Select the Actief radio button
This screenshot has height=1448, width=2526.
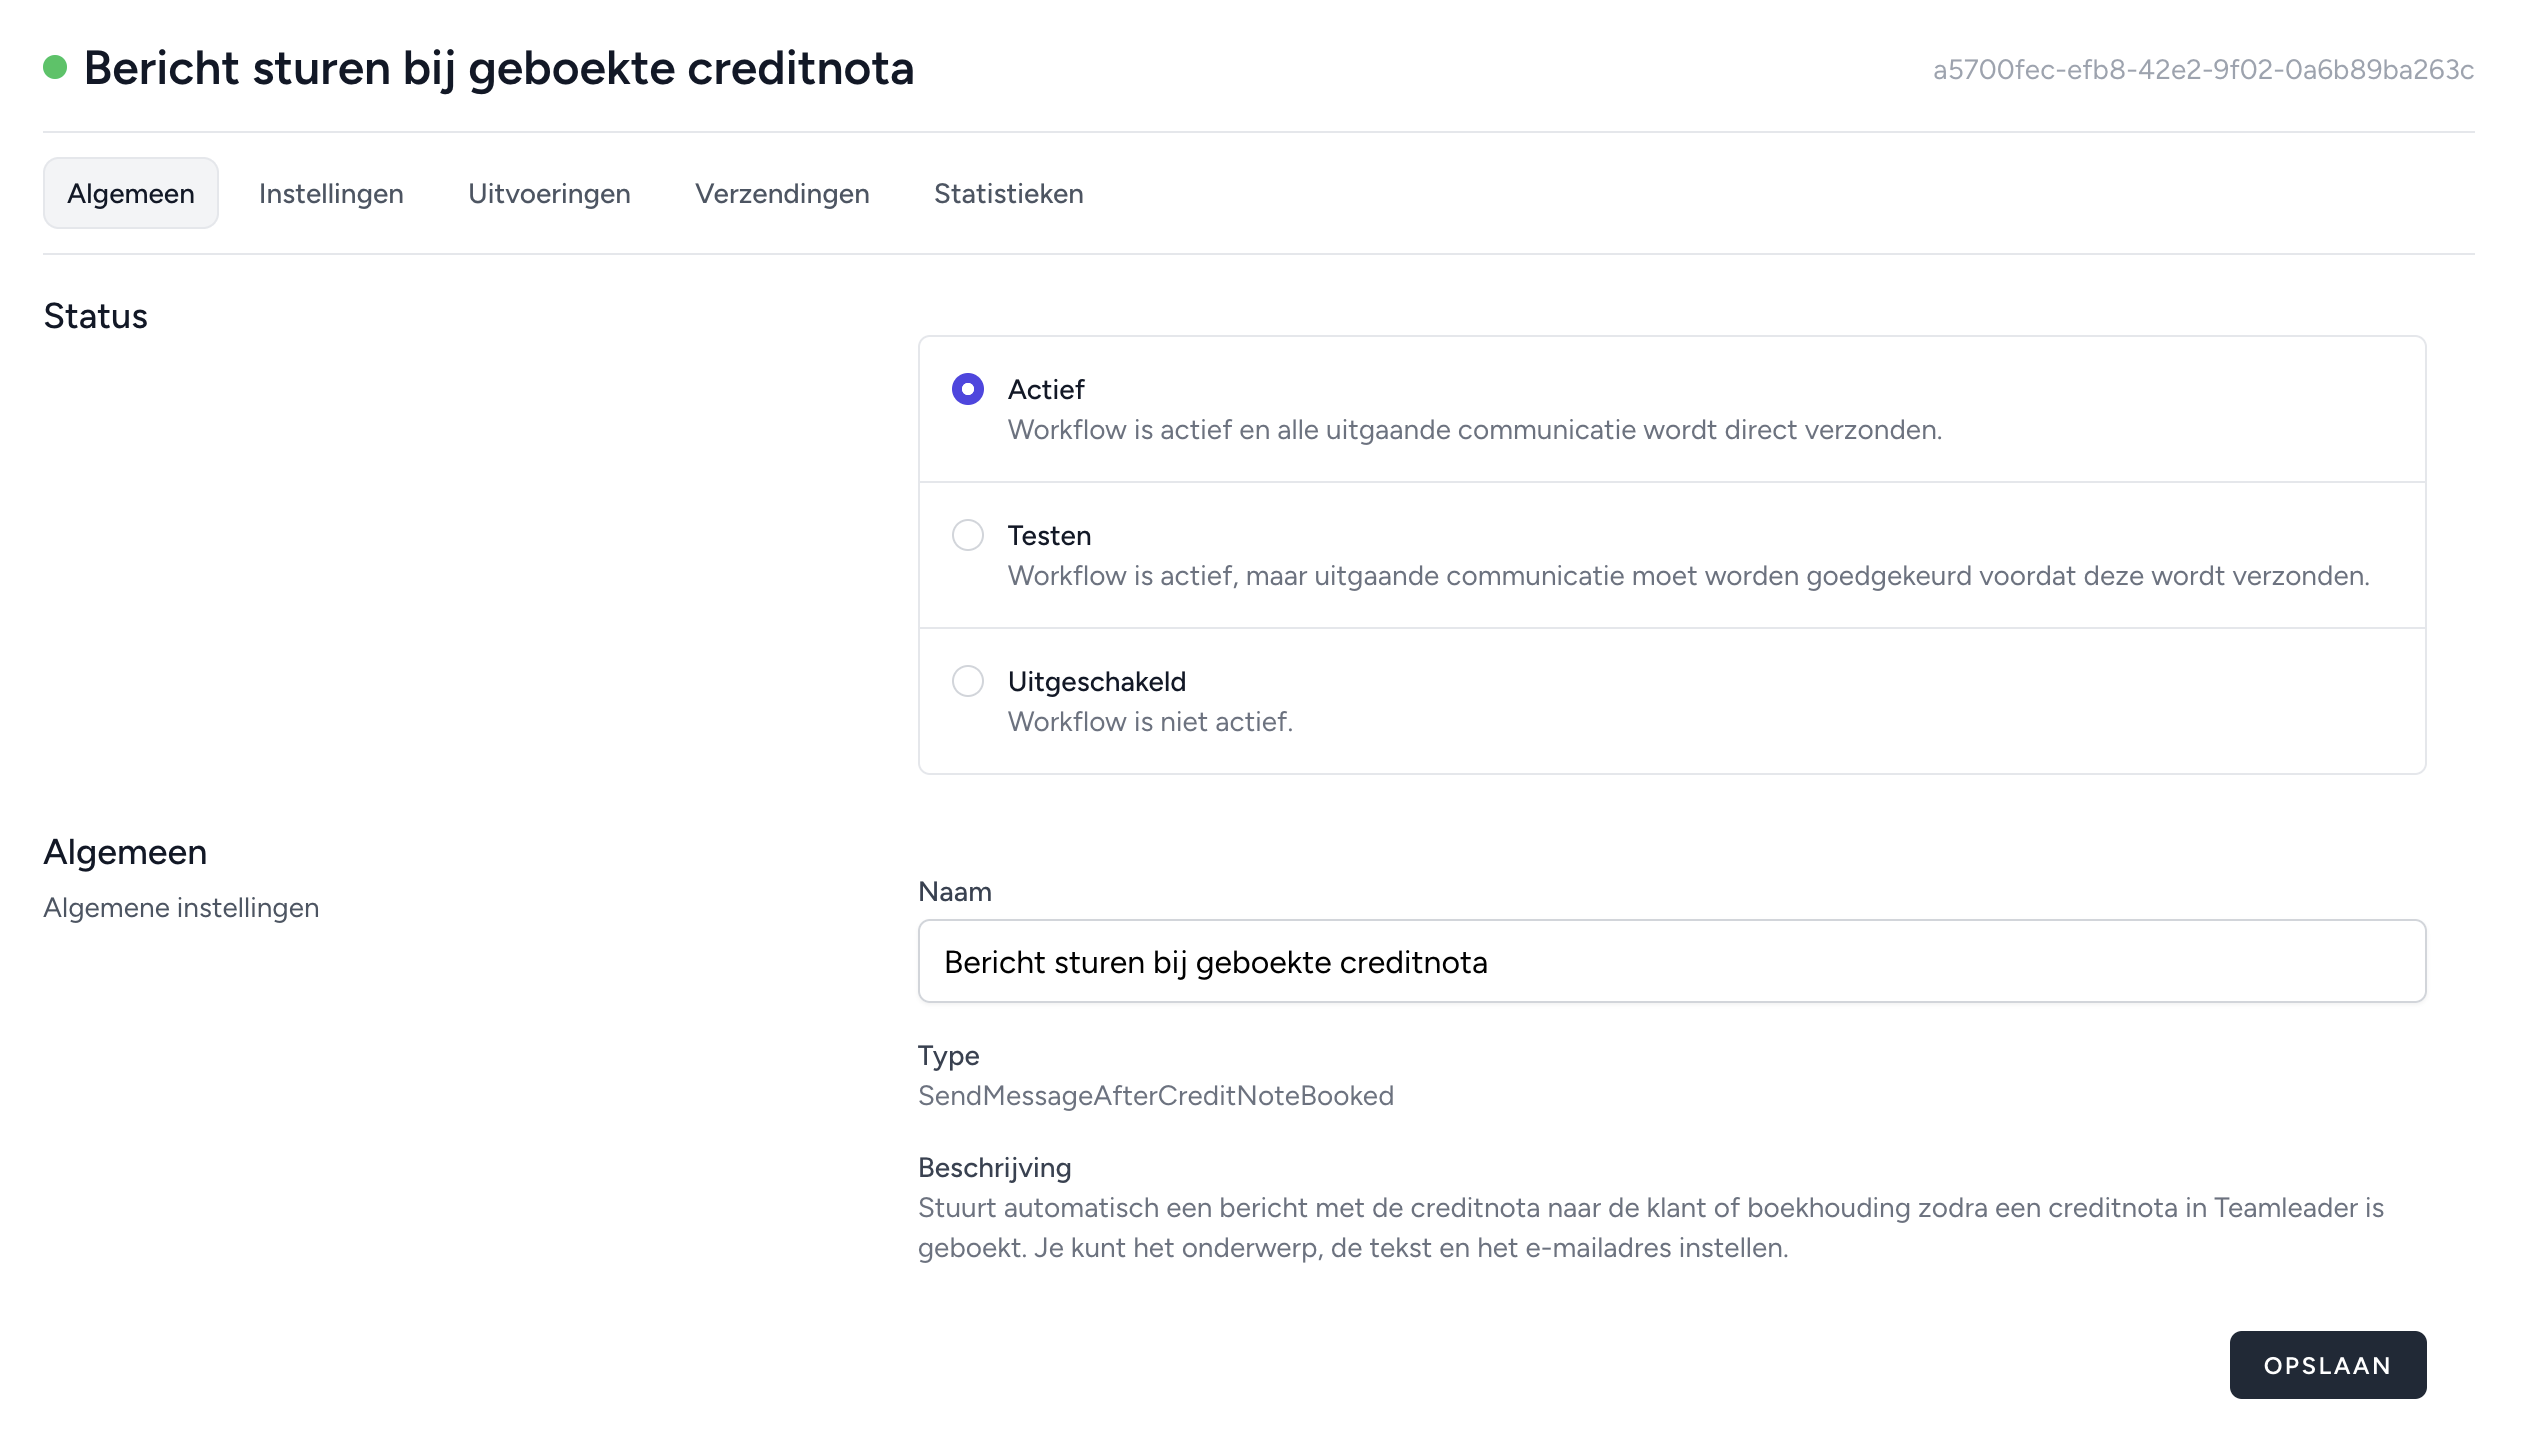pos(967,389)
